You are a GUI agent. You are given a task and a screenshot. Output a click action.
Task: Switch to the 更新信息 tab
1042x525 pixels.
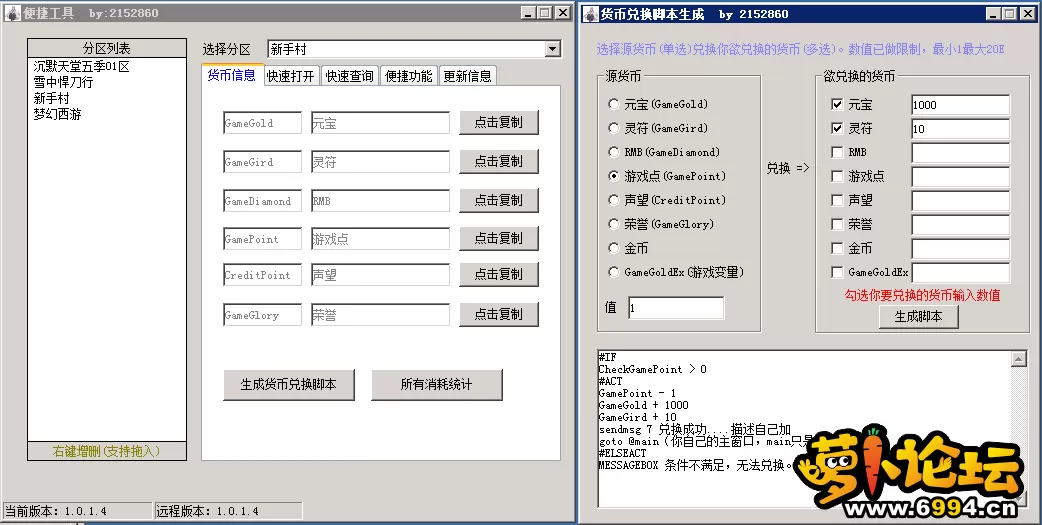click(467, 76)
